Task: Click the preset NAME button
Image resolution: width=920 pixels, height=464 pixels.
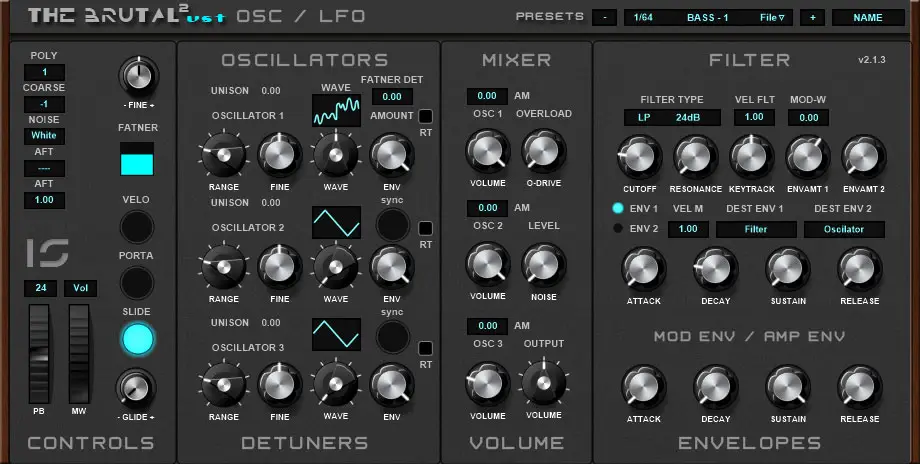Action: click(x=868, y=18)
